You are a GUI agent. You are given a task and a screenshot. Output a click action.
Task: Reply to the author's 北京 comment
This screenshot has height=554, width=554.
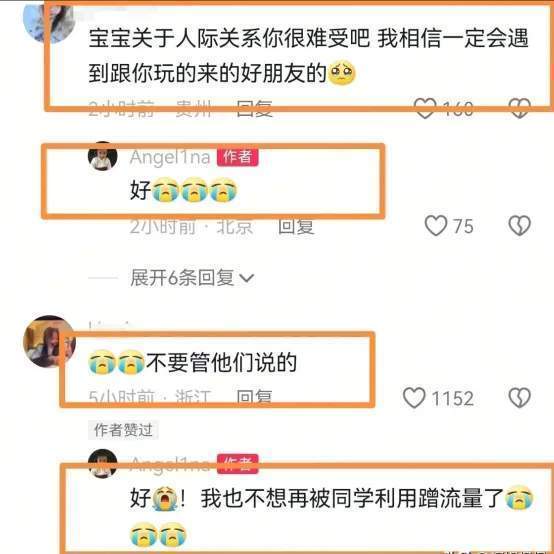coord(296,226)
